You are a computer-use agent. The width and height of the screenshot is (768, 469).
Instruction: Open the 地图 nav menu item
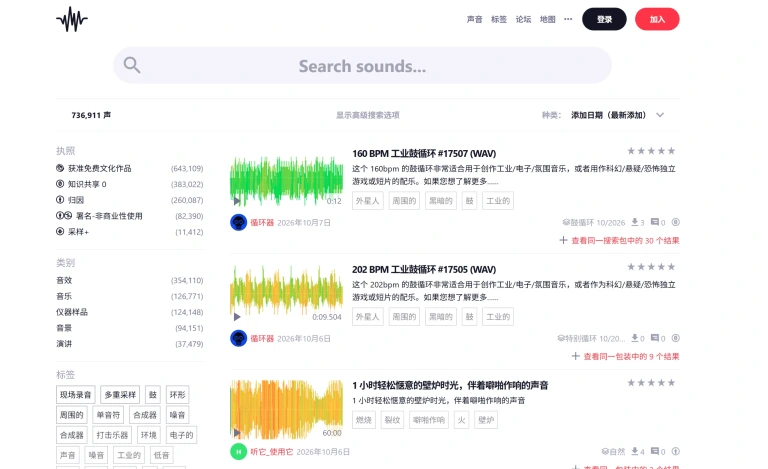pos(548,19)
